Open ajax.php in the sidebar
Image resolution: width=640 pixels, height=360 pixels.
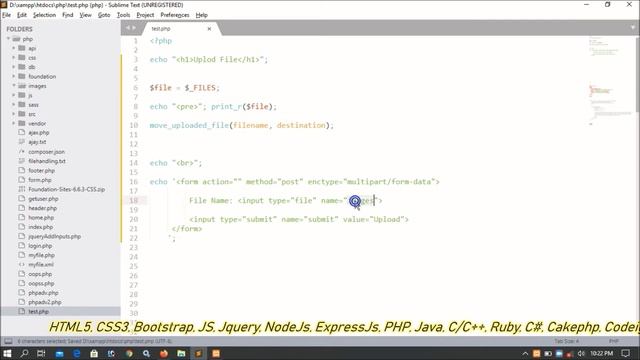[39, 133]
